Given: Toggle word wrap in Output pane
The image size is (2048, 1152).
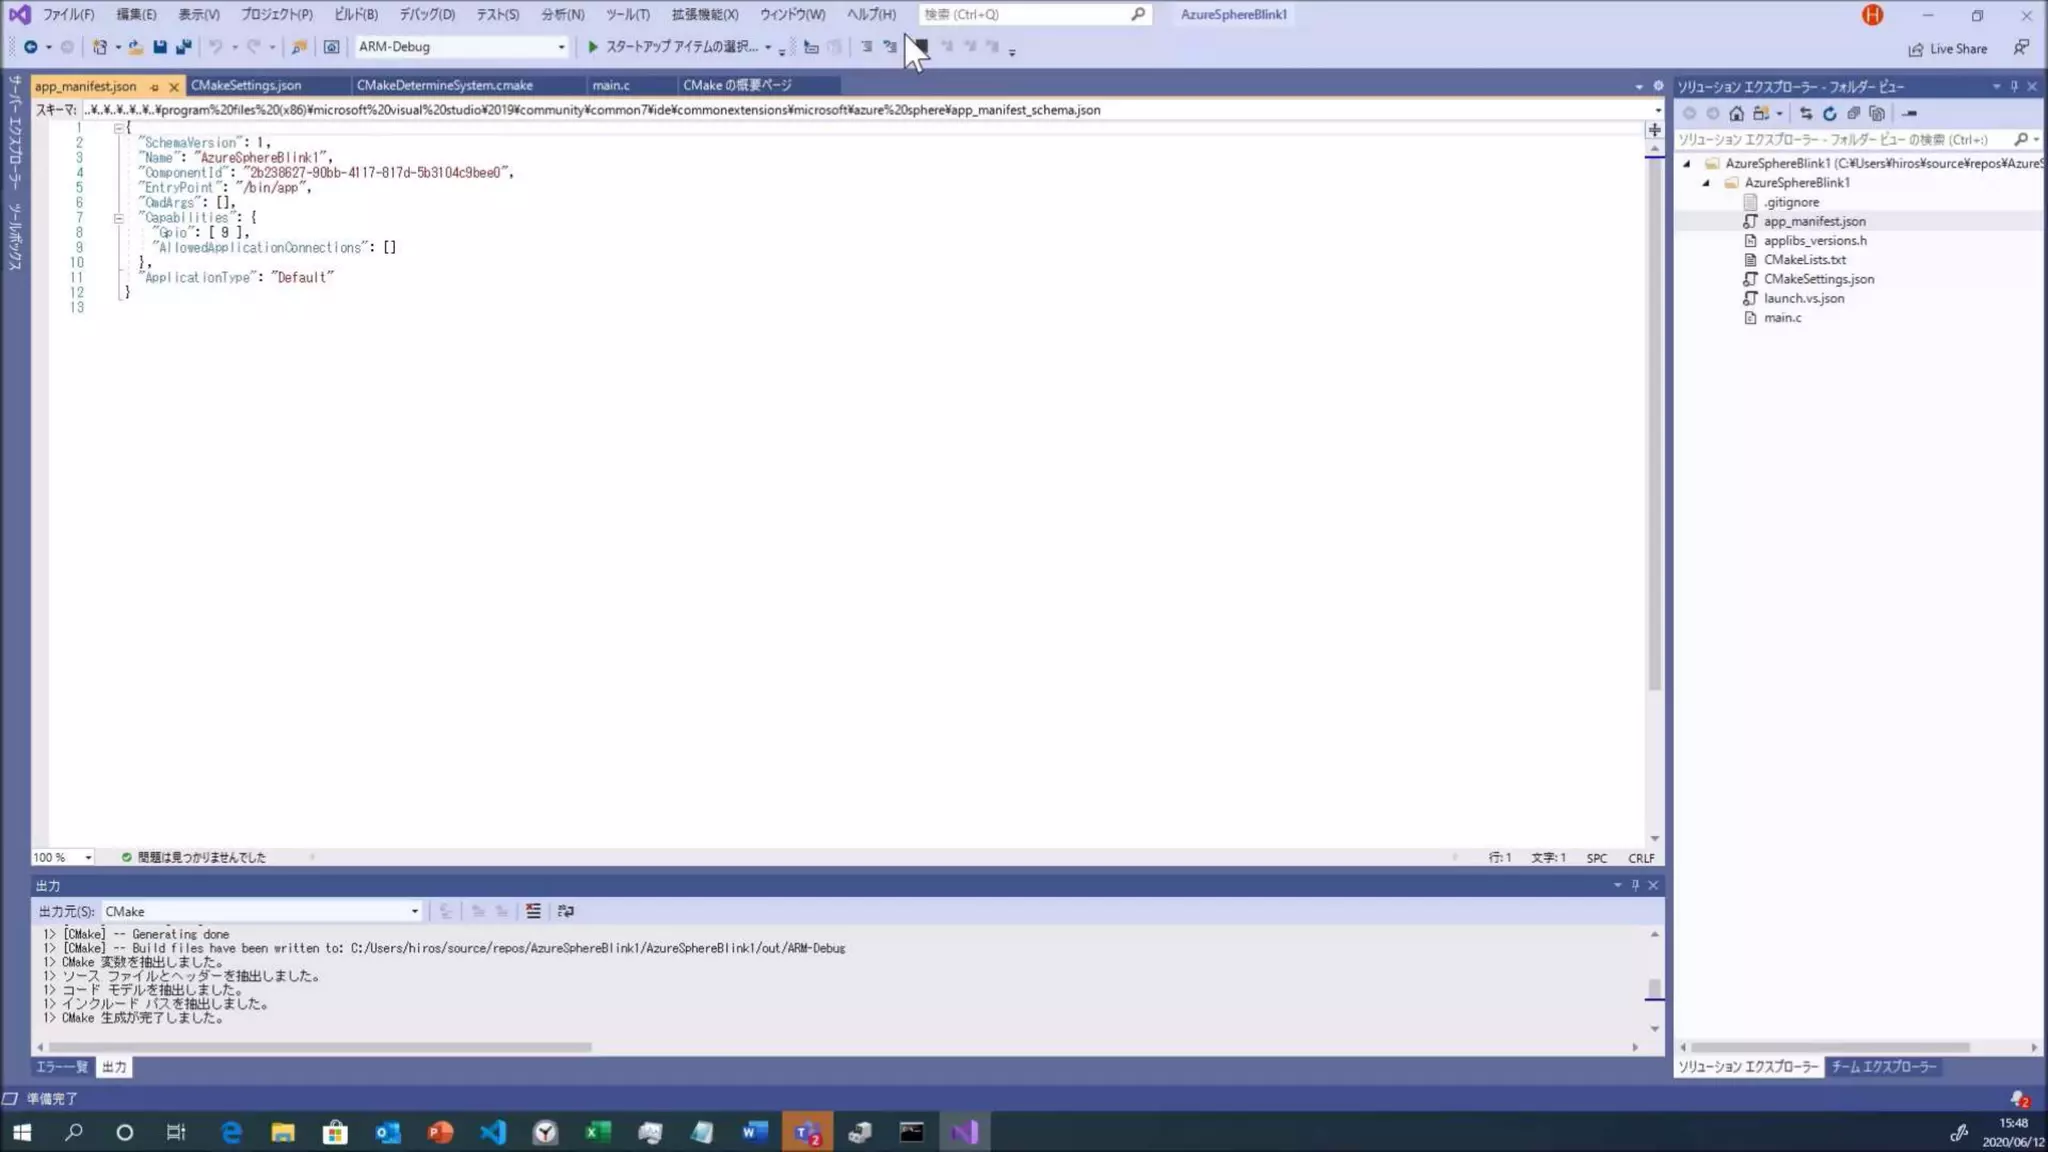Looking at the screenshot, I should 566,911.
